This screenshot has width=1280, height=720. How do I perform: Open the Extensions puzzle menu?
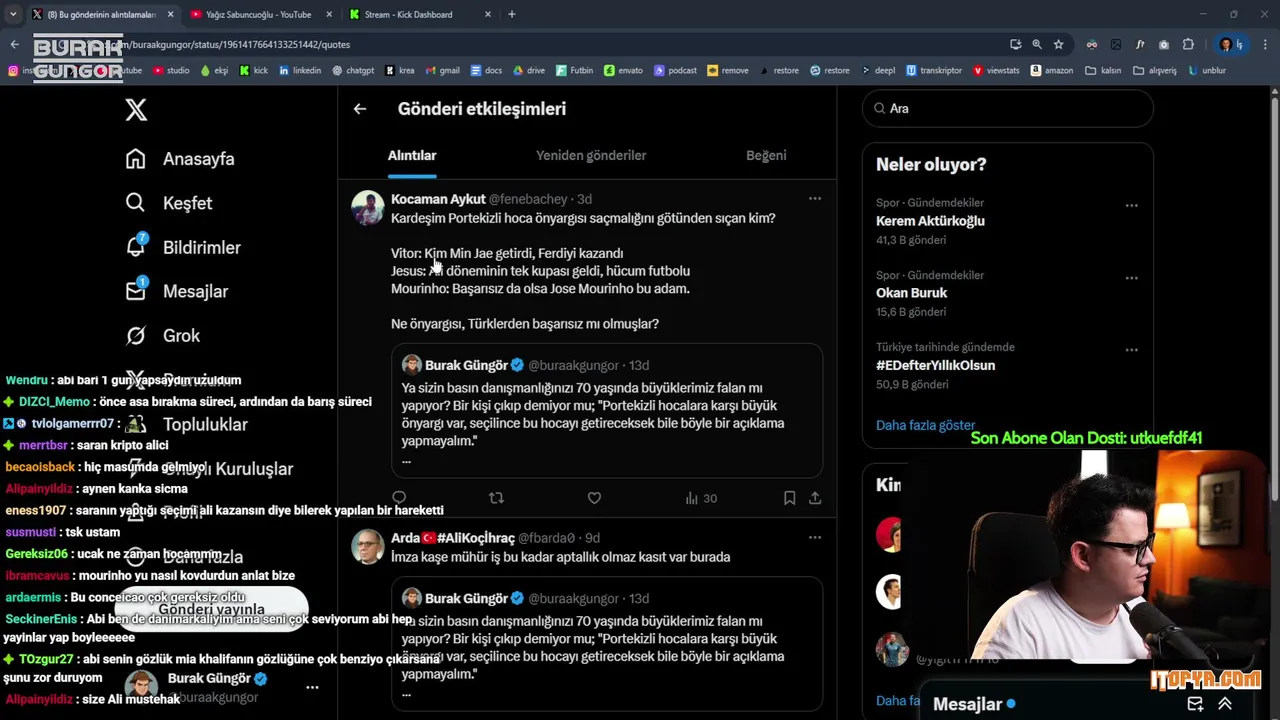(x=1188, y=44)
